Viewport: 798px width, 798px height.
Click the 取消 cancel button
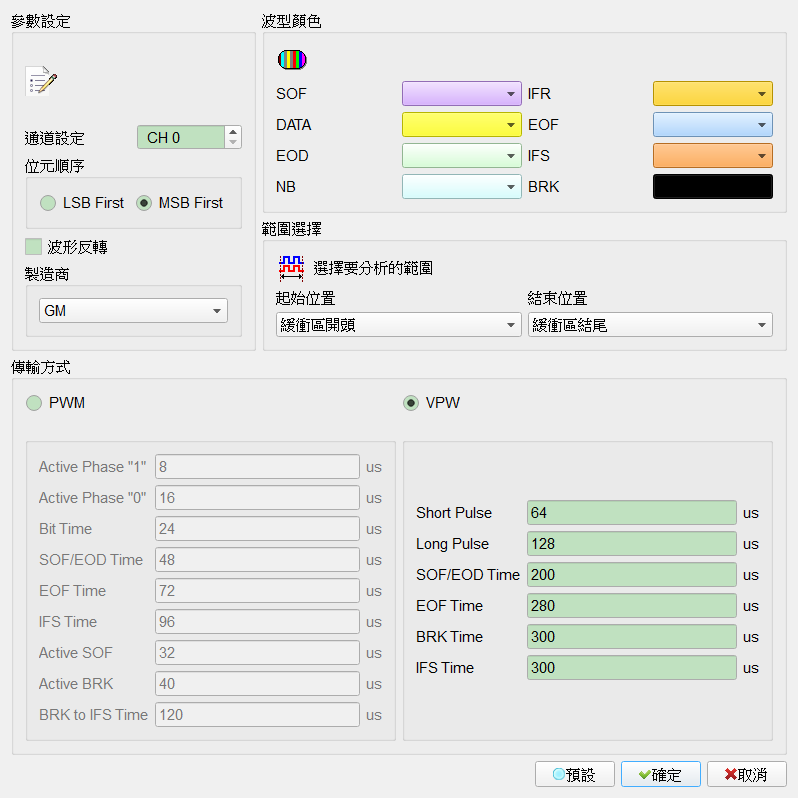(x=747, y=775)
